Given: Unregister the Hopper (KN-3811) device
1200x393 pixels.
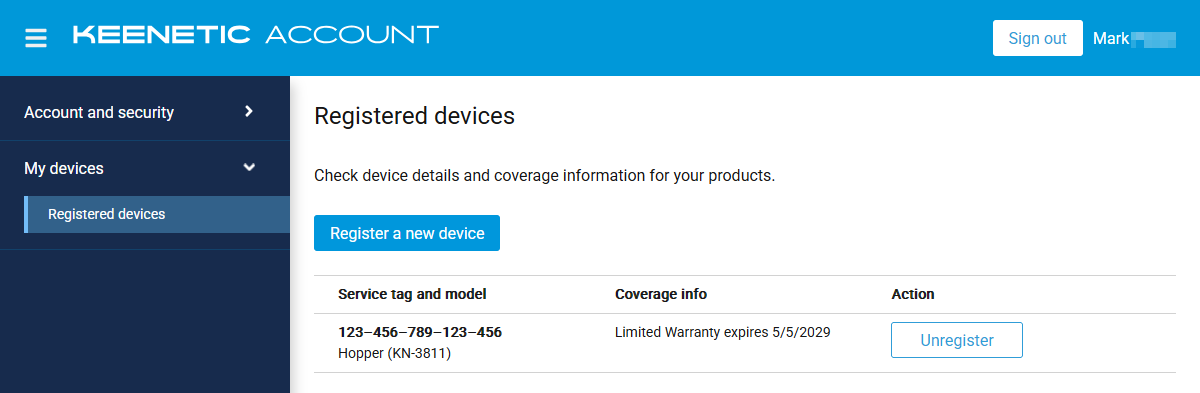Looking at the screenshot, I should [x=957, y=340].
